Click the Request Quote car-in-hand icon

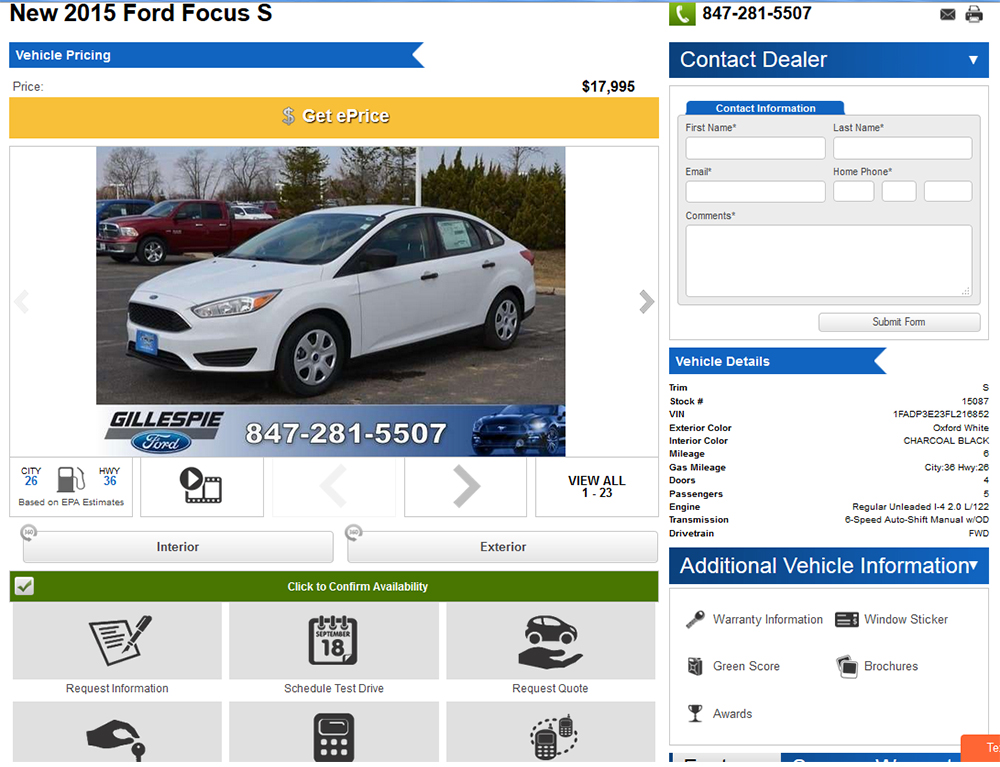point(550,641)
